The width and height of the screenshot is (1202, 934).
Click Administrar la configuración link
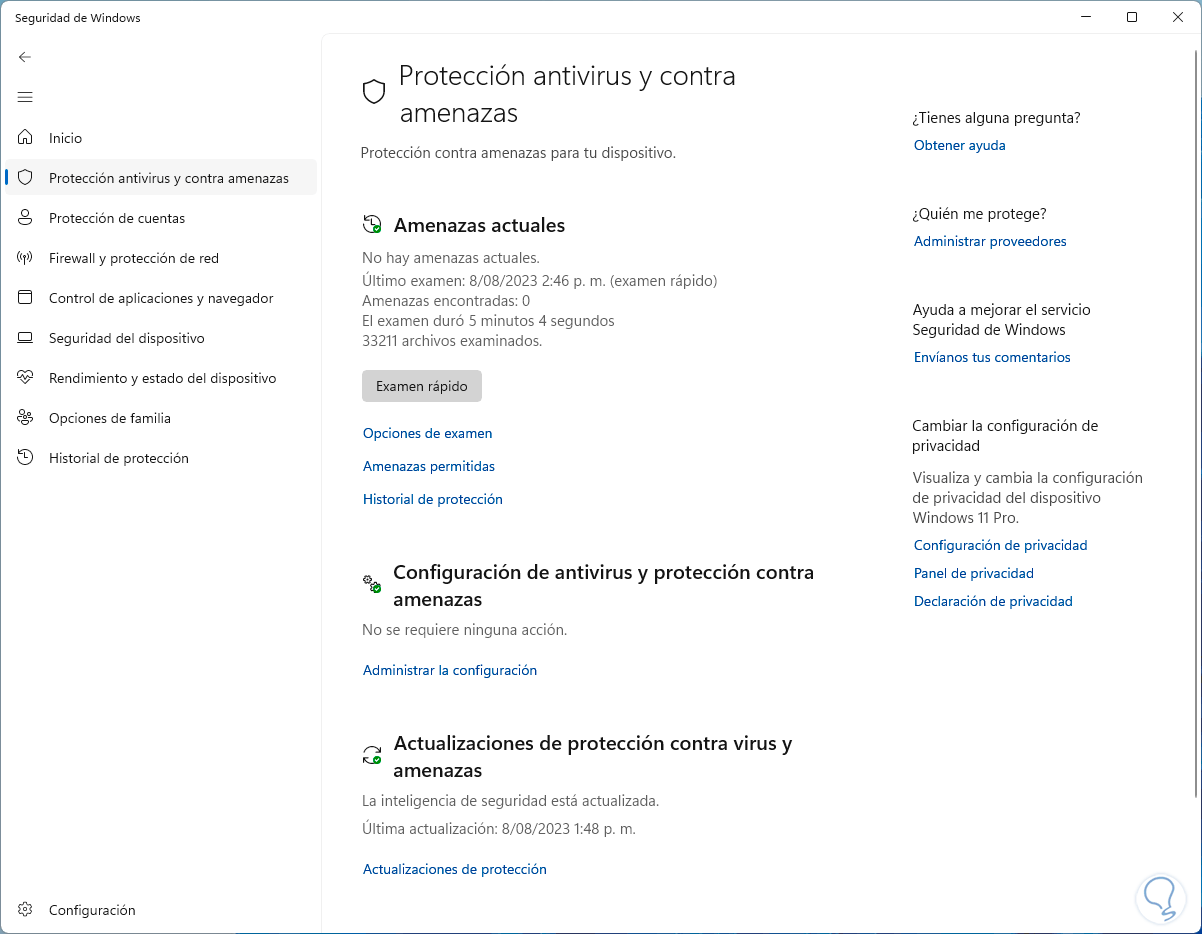449,670
